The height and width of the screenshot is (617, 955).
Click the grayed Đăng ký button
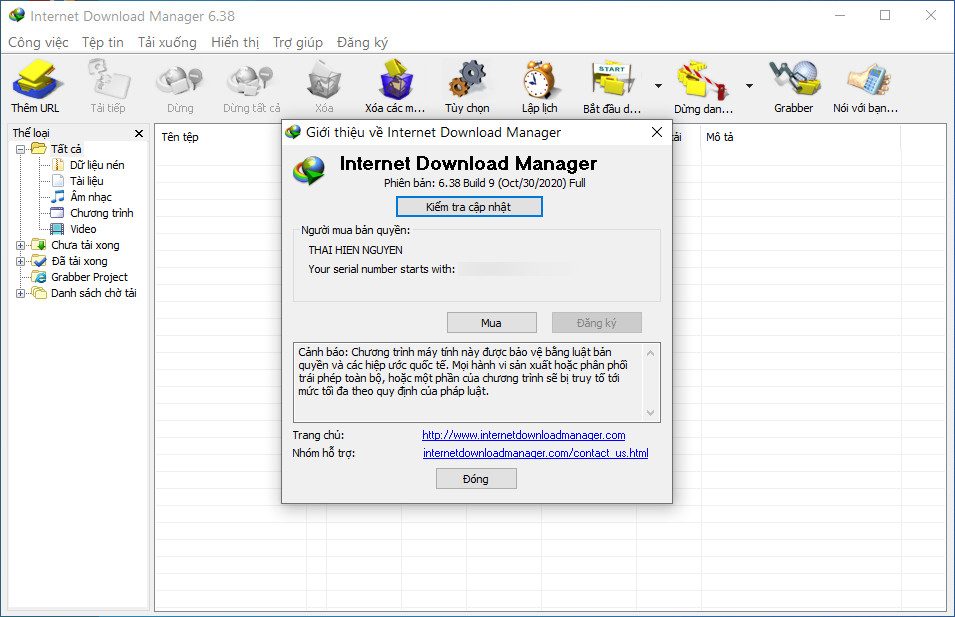[x=597, y=323]
